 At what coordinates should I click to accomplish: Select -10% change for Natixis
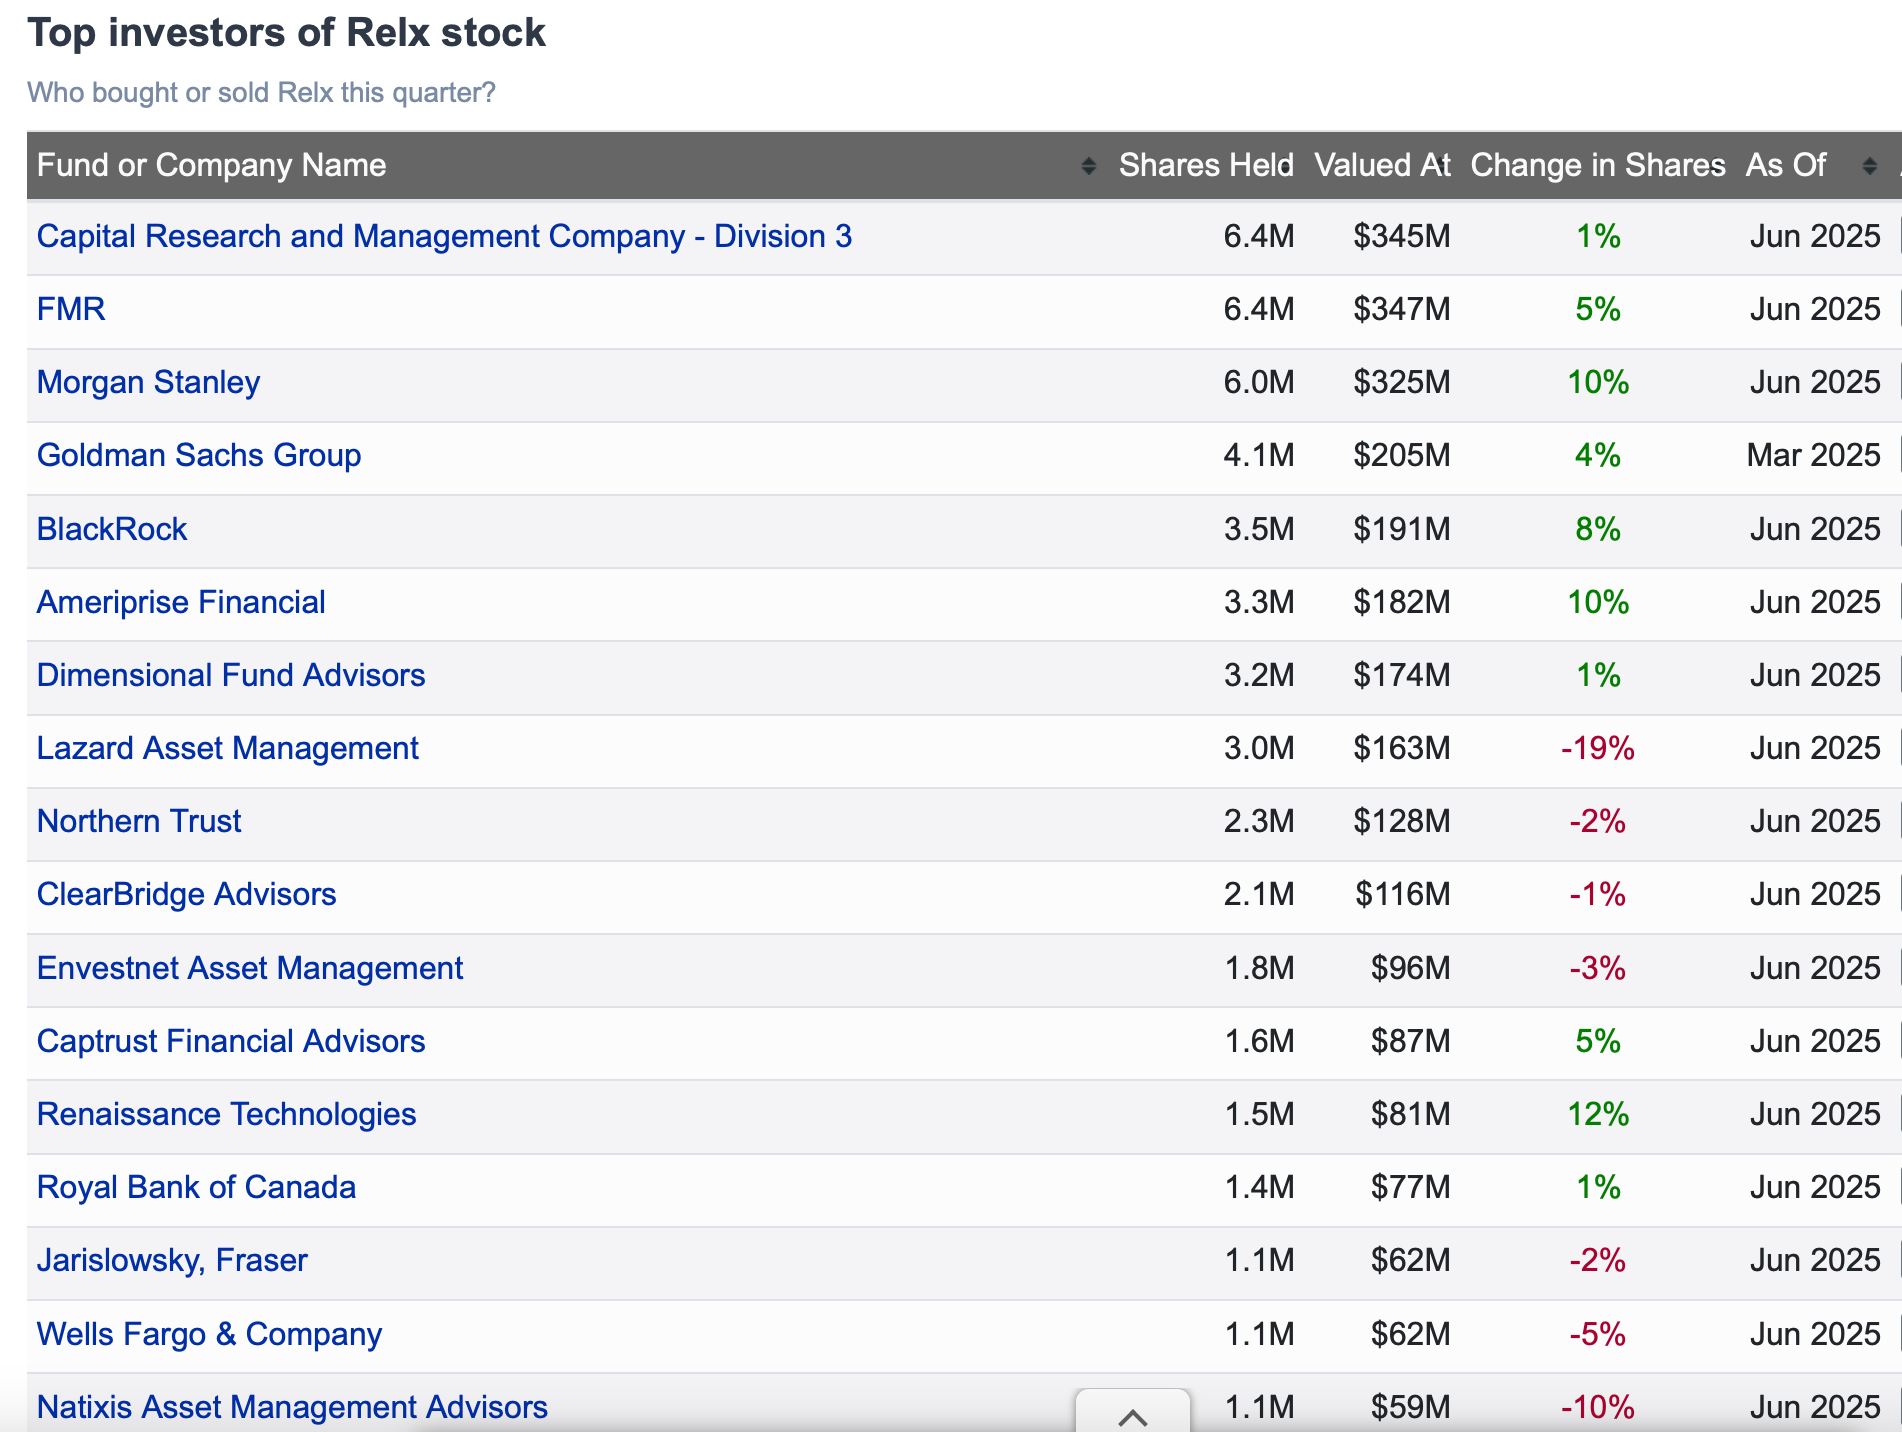(1598, 1407)
